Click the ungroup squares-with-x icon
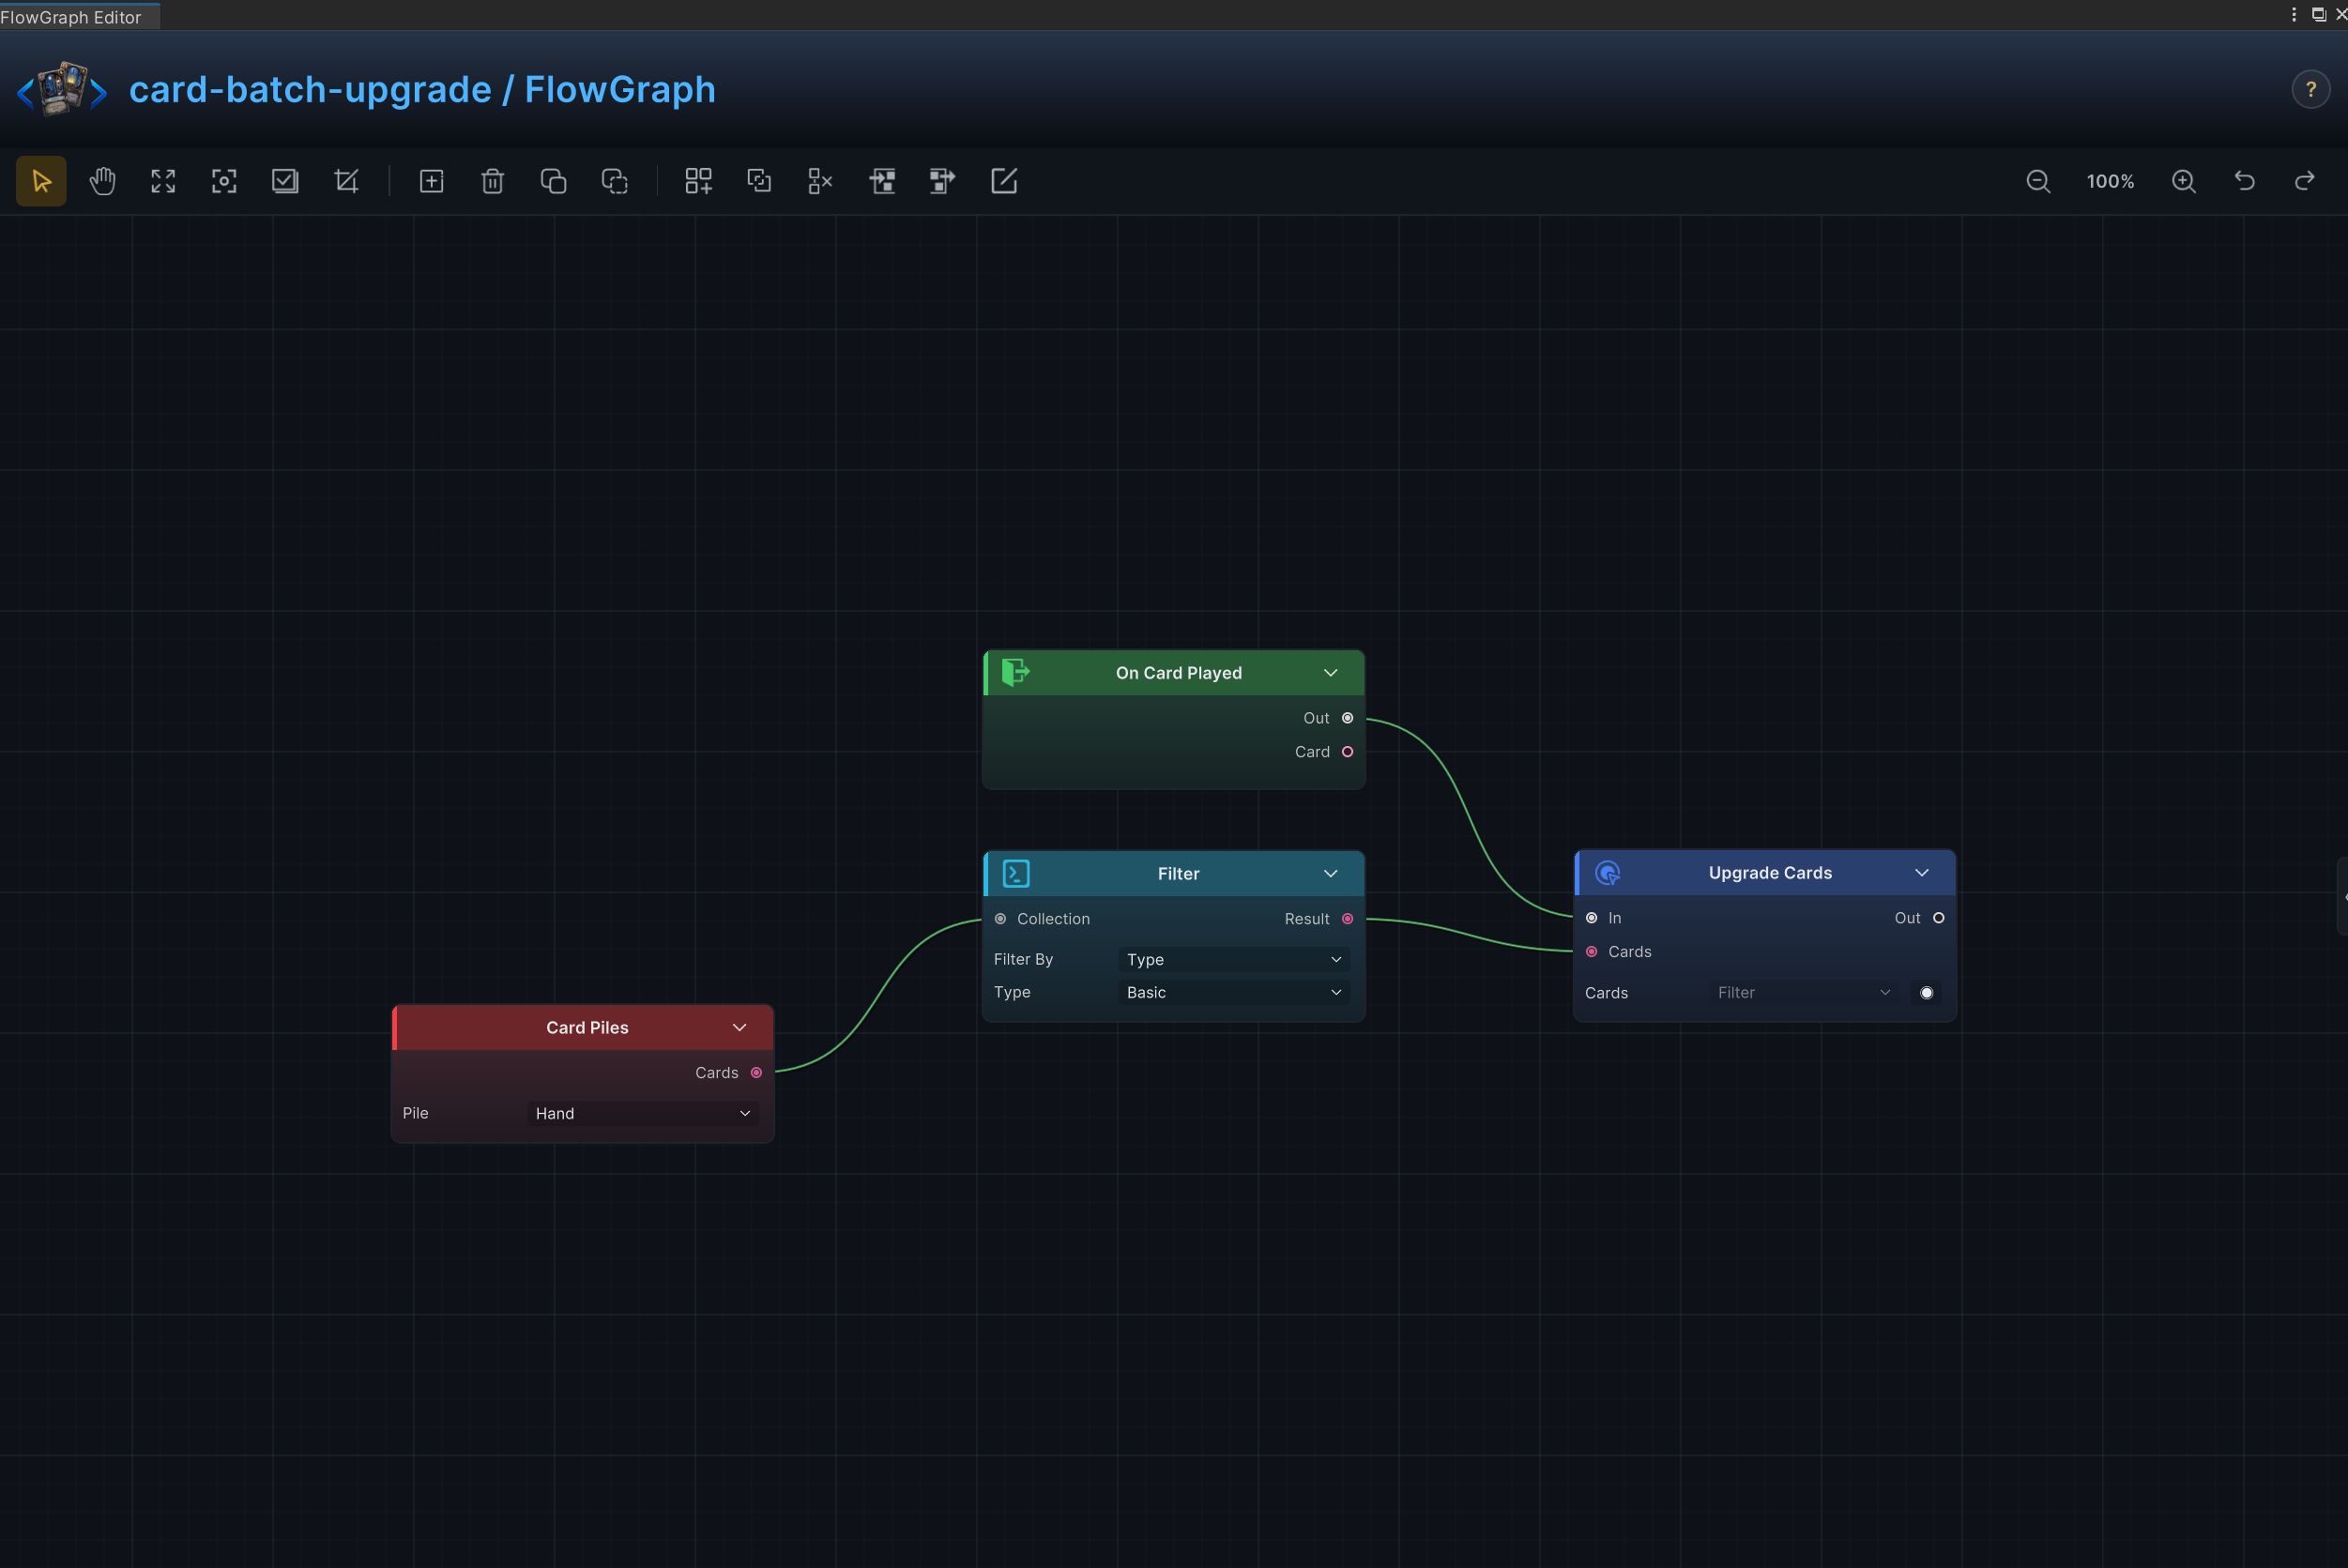The width and height of the screenshot is (2348, 1568). click(x=820, y=181)
